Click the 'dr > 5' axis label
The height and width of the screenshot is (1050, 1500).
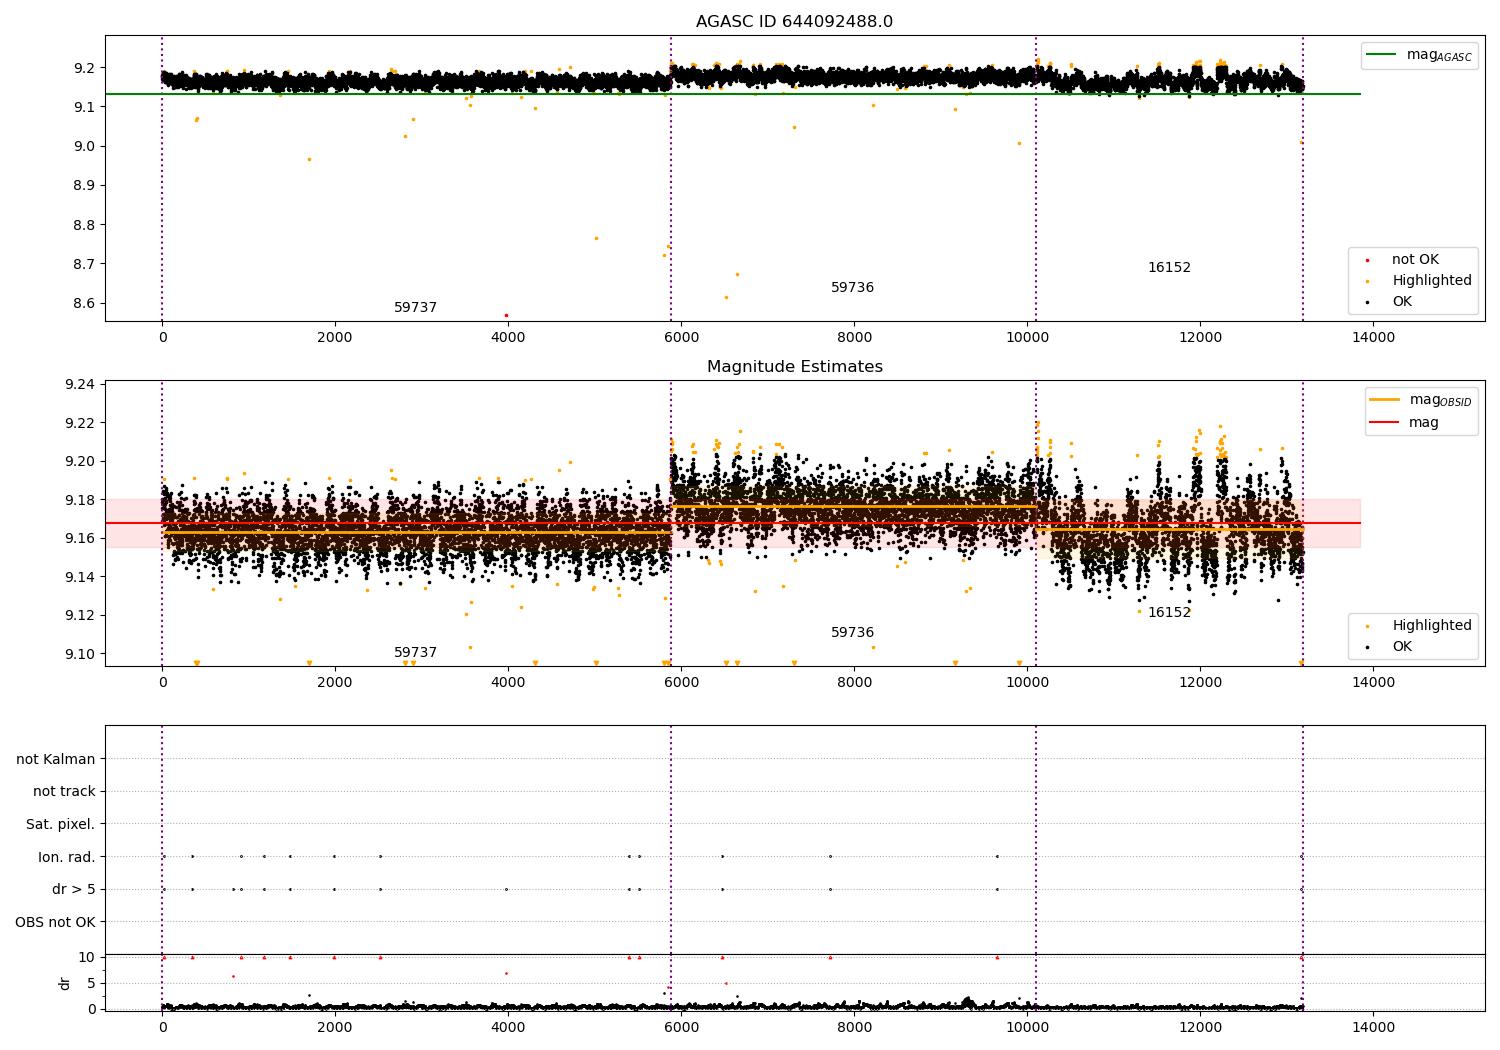click(74, 889)
